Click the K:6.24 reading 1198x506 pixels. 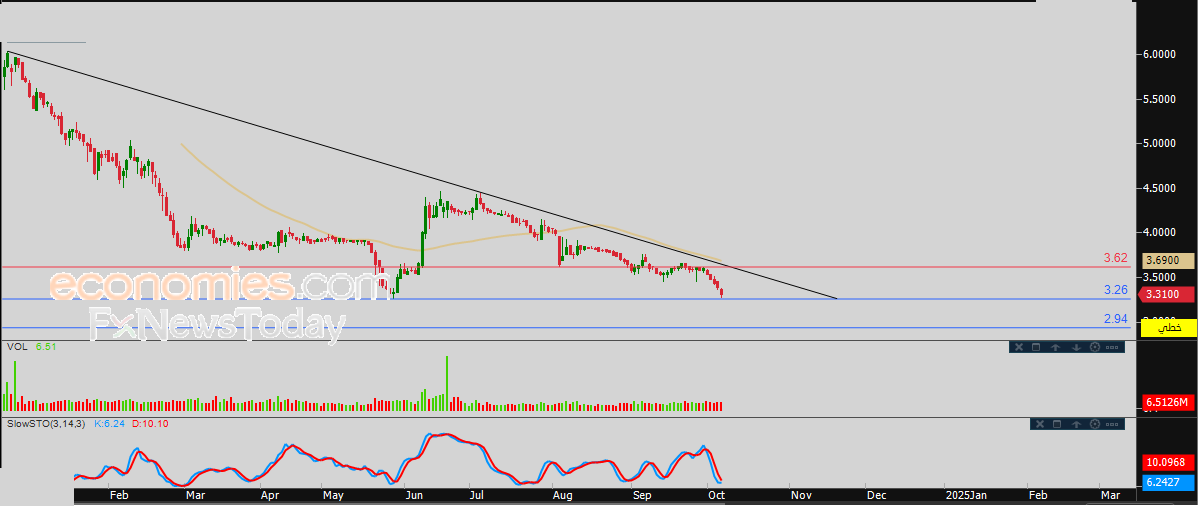pos(109,423)
